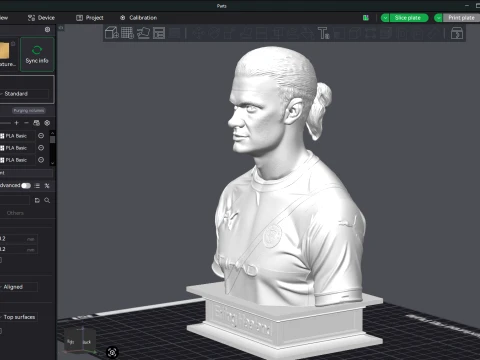Edit the third PLA Basic filament preset
Viewport: 480px width, 360px height.
tap(41, 160)
